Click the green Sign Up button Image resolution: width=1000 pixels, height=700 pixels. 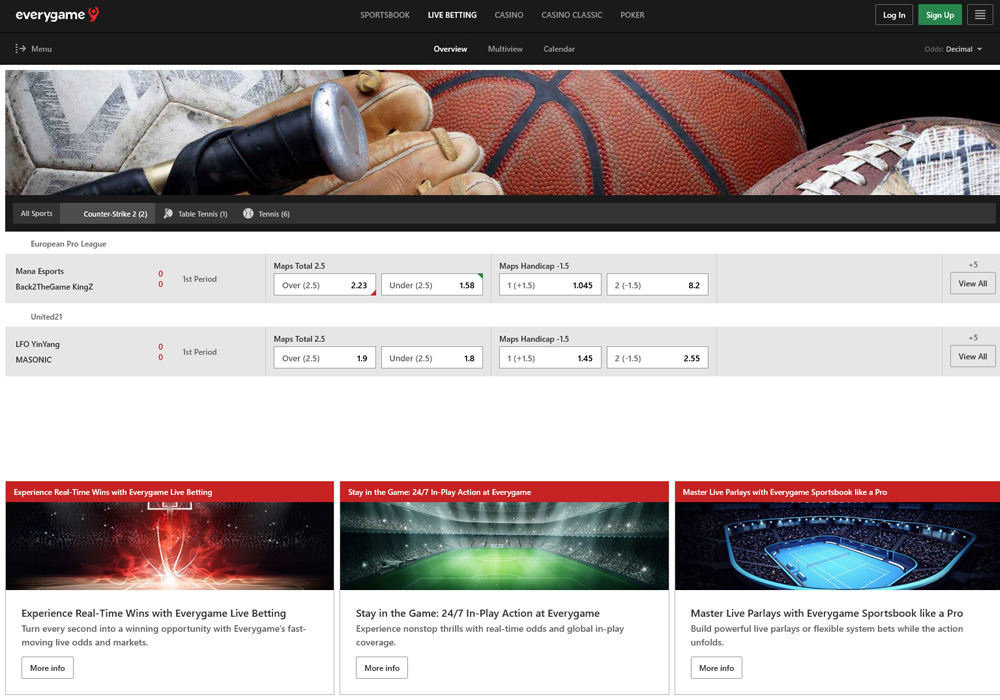coord(940,15)
